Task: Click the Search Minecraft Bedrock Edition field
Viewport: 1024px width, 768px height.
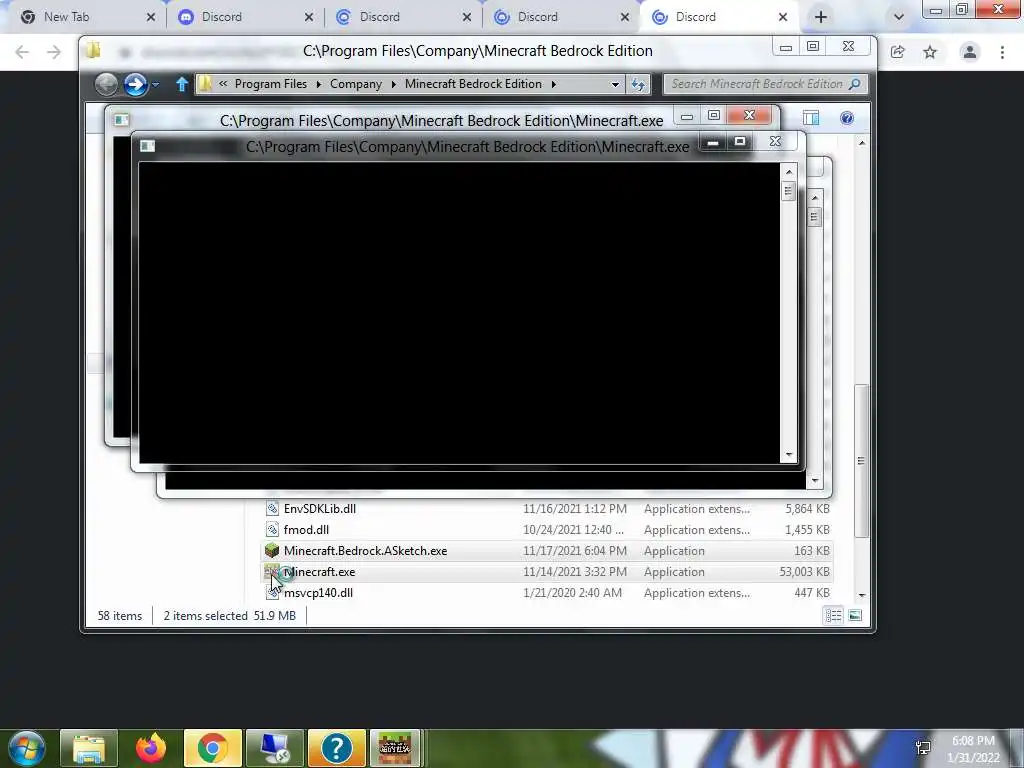Action: pyautogui.click(x=765, y=84)
